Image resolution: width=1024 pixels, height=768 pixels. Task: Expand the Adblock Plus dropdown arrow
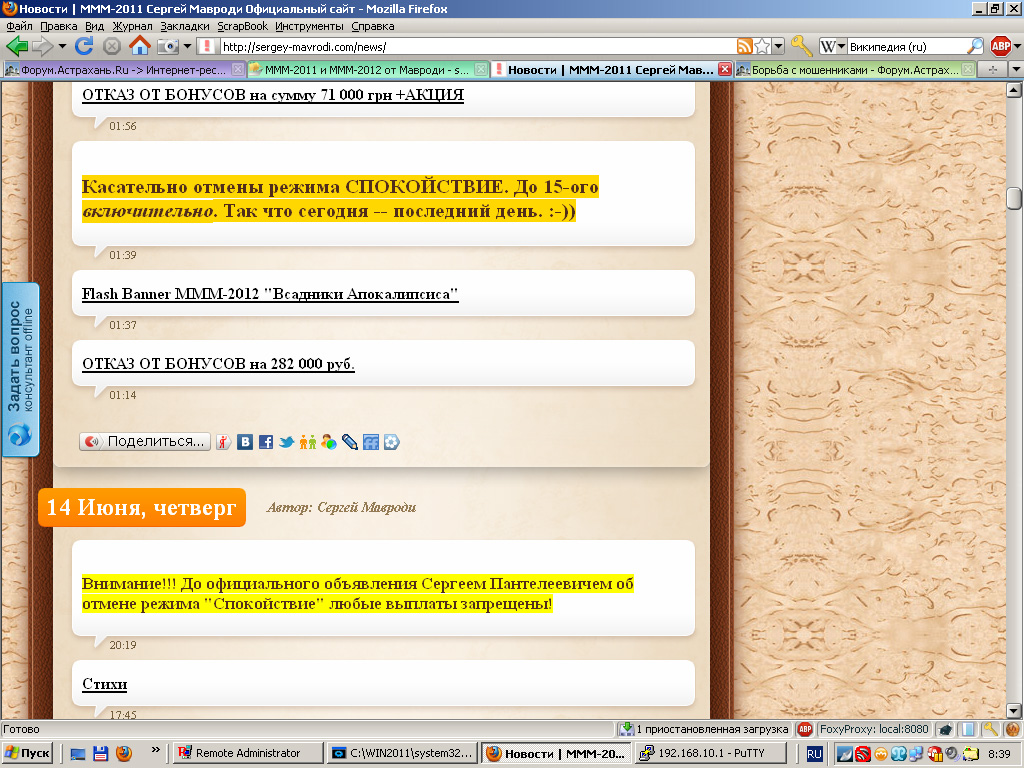click(1016, 46)
